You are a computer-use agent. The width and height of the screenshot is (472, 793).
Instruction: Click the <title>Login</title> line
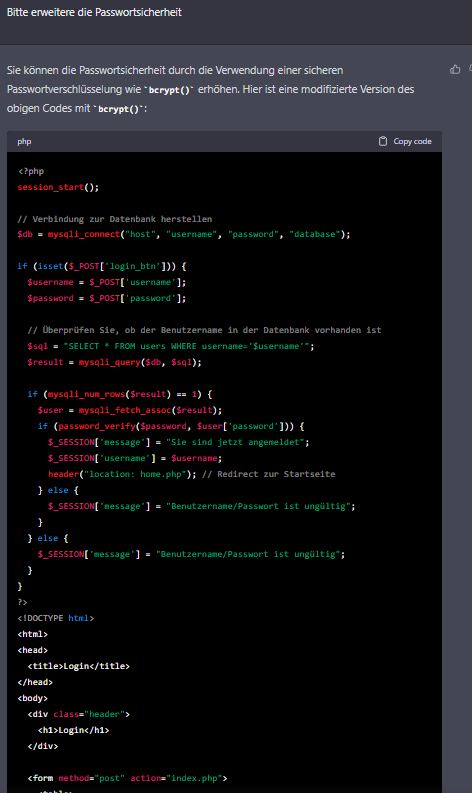click(78, 667)
